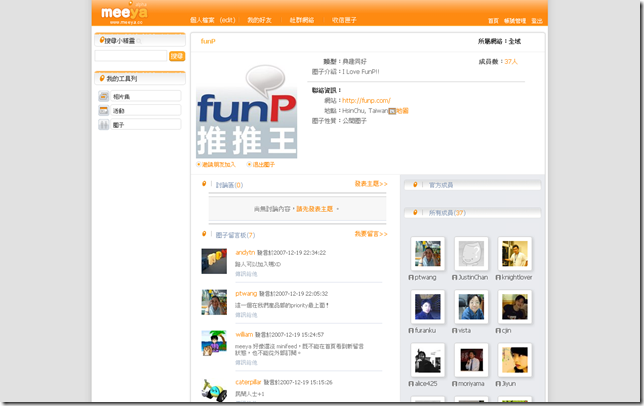Image resolution: width=644 pixels, height=406 pixels.
Task: Open caterpillar username in message board
Action: pos(248,382)
